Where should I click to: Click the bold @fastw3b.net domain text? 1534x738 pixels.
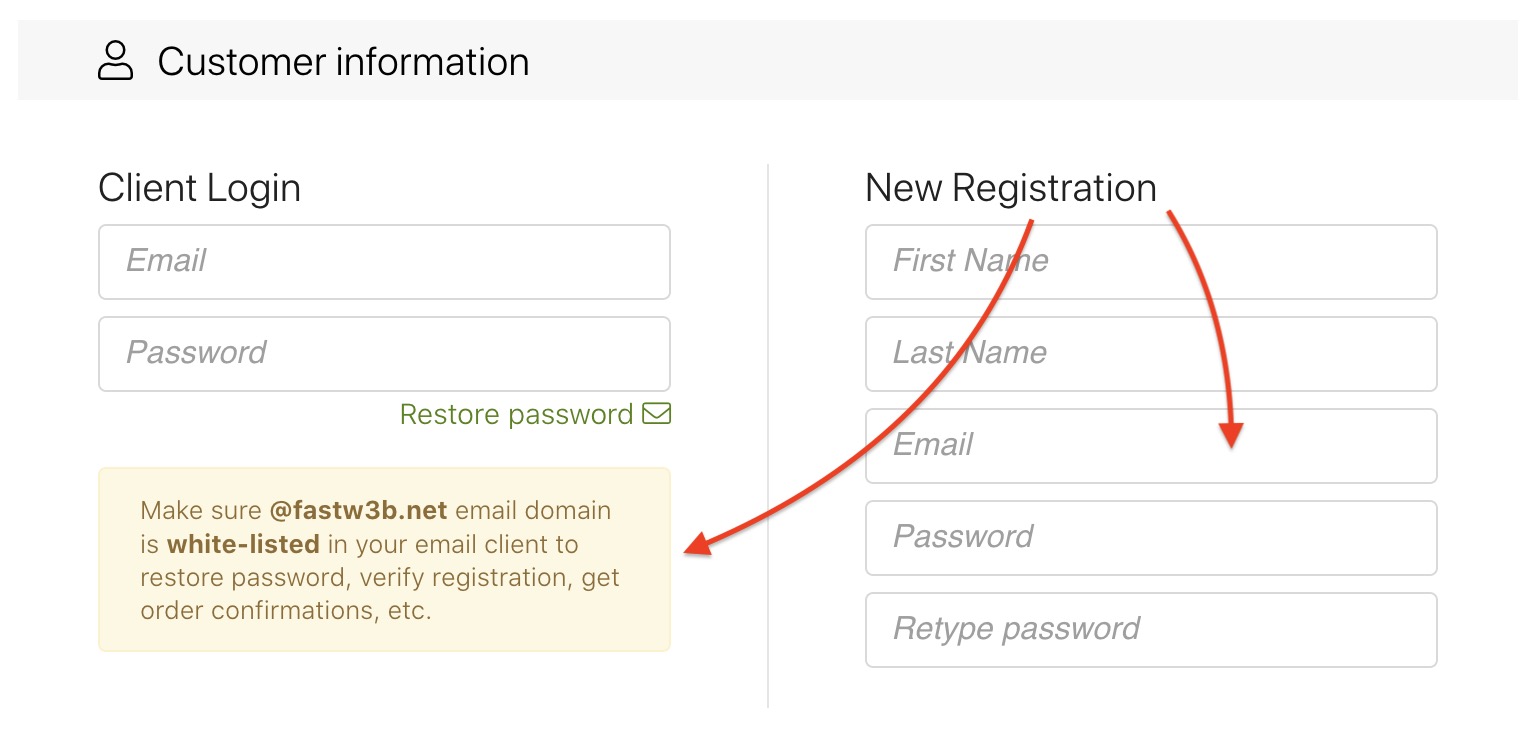(x=358, y=511)
